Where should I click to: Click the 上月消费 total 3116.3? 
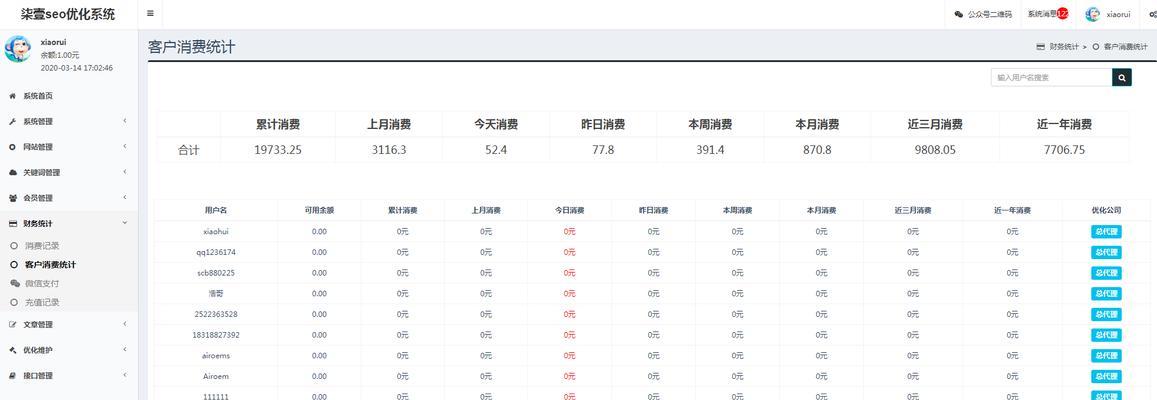[x=389, y=150]
